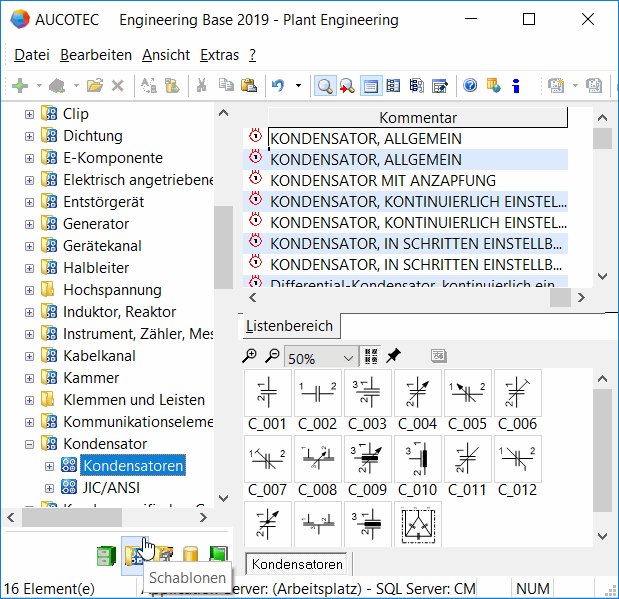Click the blue help question mark icon
This screenshot has height=599, width=619.
[x=469, y=86]
